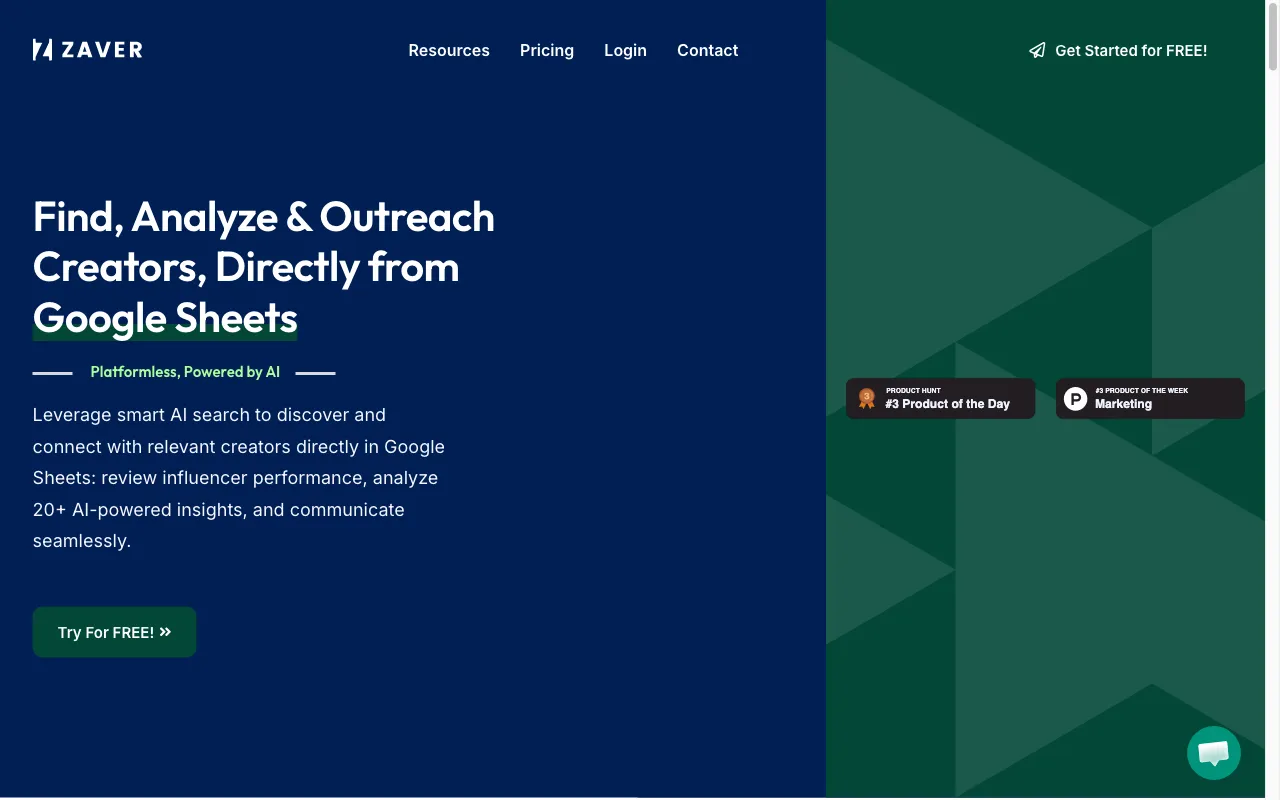Go to the Pricing page
Image resolution: width=1280 pixels, height=800 pixels.
pyautogui.click(x=547, y=50)
